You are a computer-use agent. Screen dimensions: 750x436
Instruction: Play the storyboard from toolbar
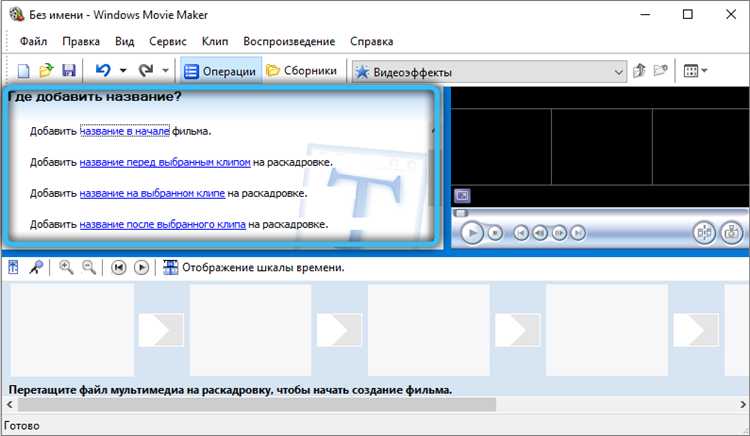coord(142,267)
